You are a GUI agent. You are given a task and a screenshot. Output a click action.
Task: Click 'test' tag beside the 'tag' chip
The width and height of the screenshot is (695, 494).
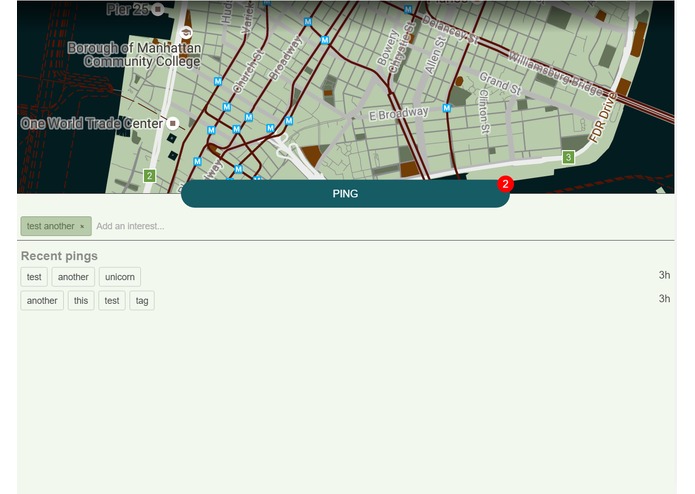point(112,300)
